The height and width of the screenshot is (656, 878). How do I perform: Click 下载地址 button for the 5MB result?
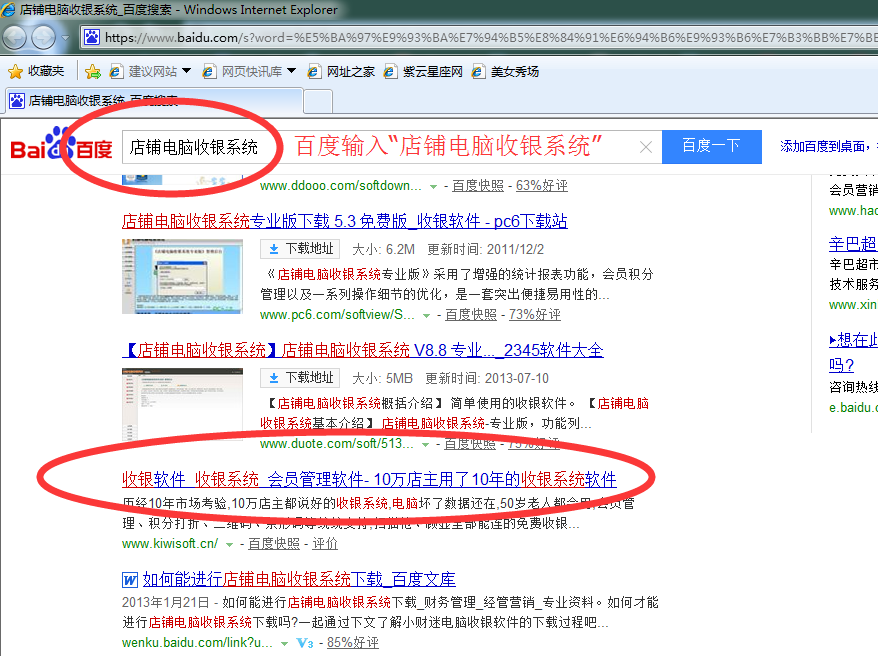pos(301,378)
